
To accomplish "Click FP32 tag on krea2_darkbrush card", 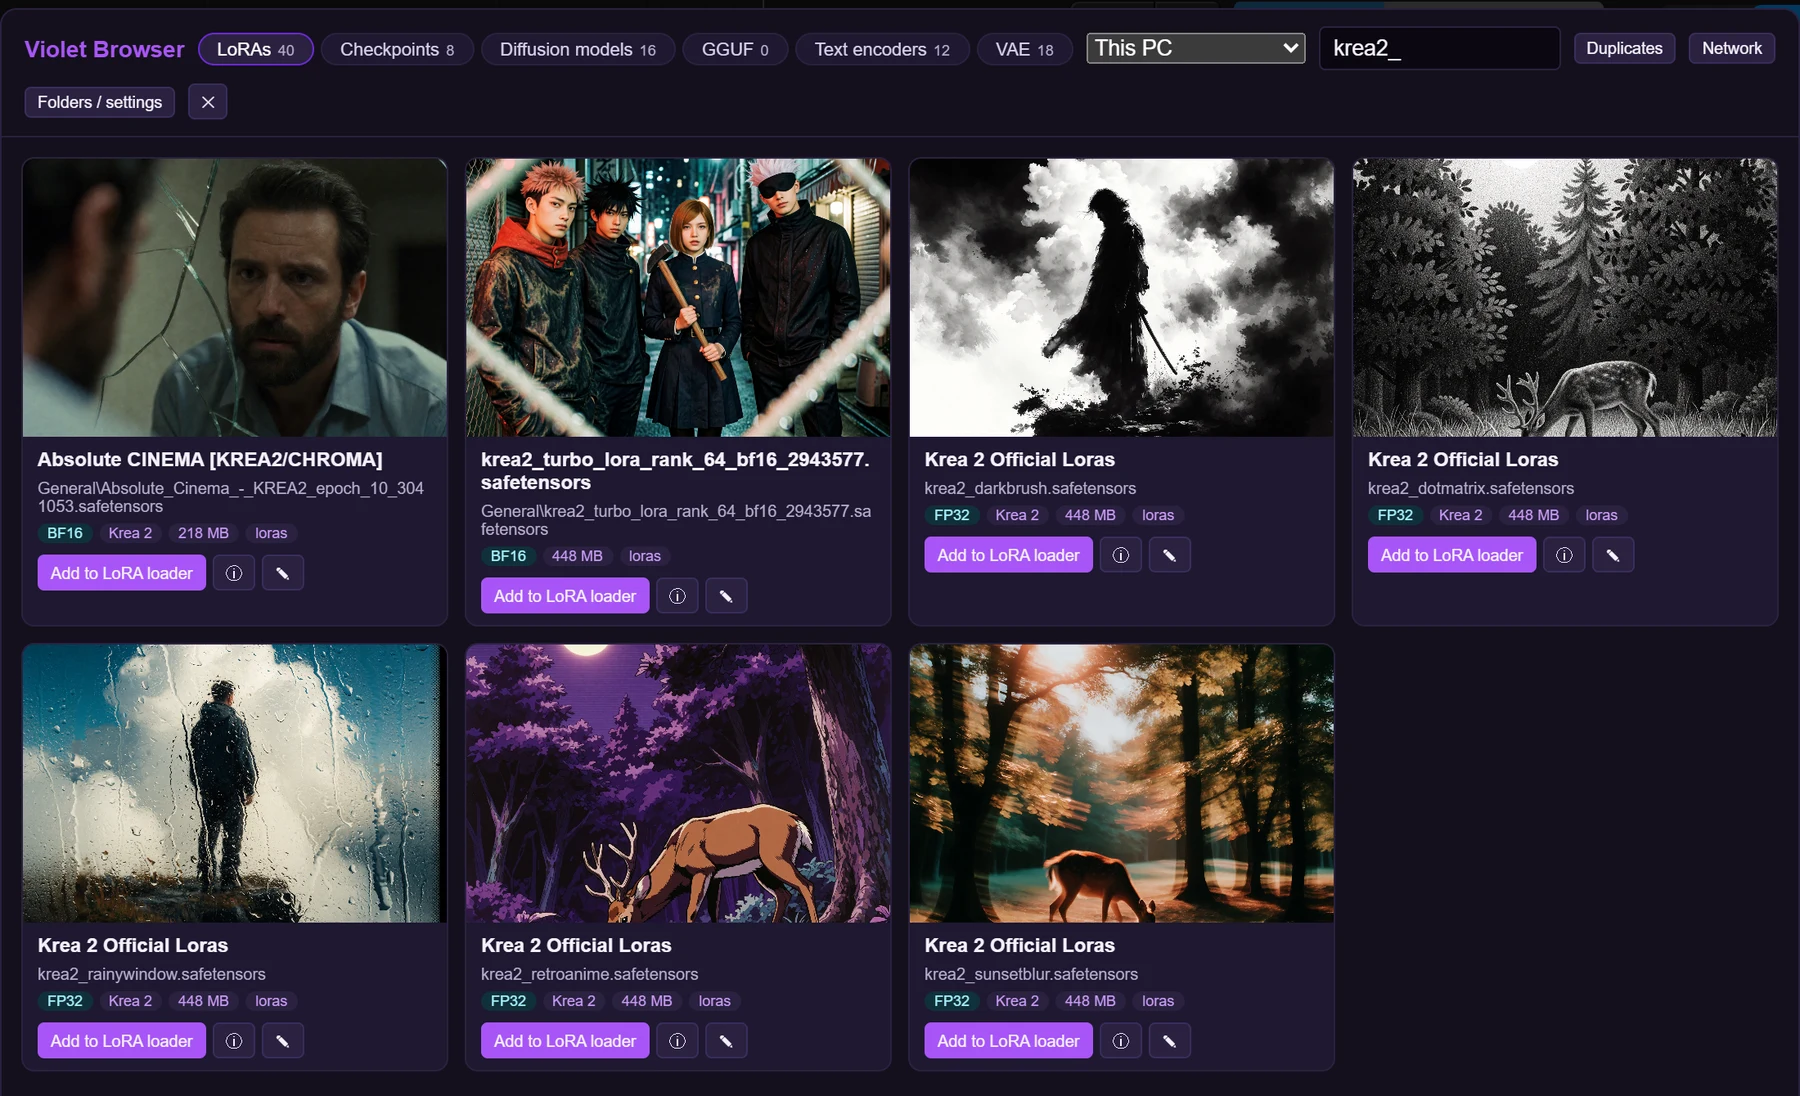I will point(952,515).
